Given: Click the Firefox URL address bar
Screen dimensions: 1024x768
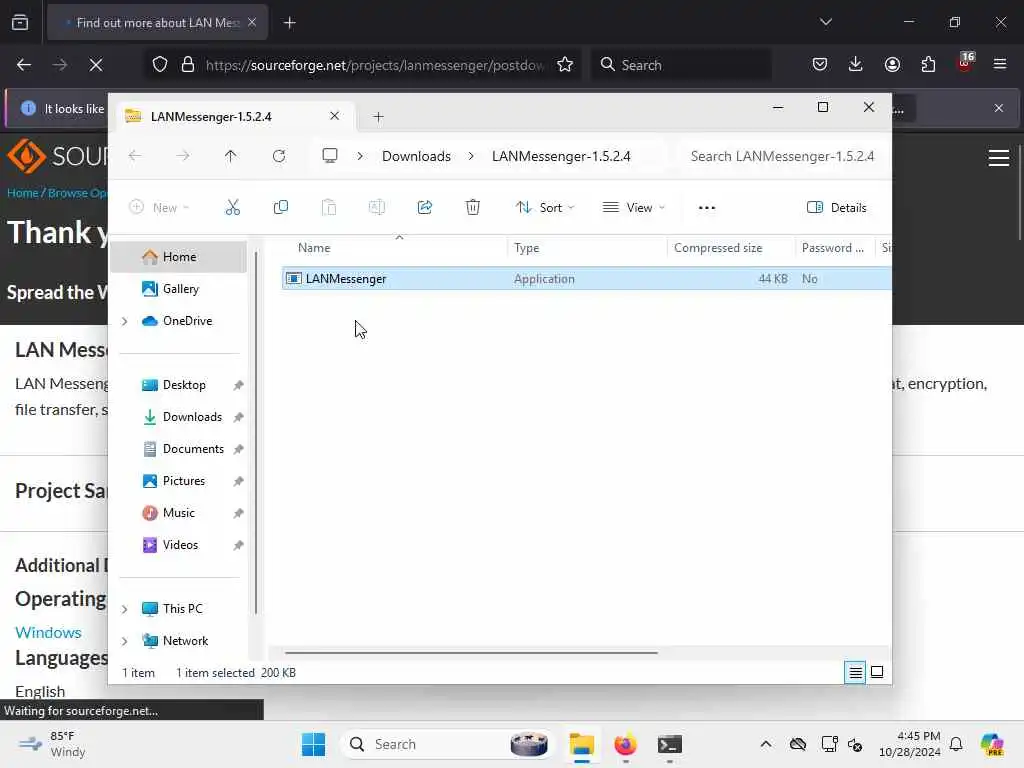Looking at the screenshot, I should point(375,65).
